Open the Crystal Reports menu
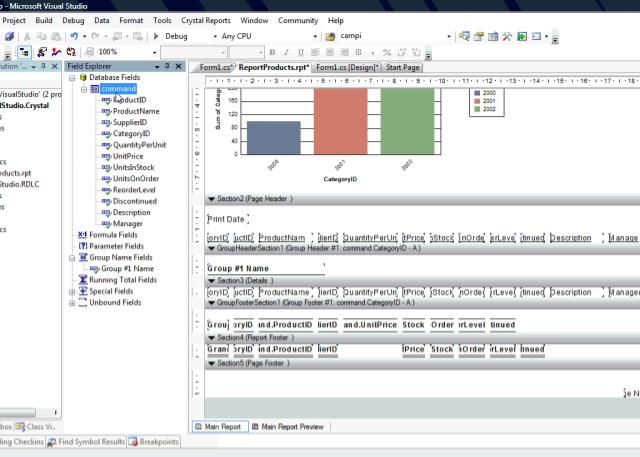This screenshot has height=457, width=640. pyautogui.click(x=206, y=20)
